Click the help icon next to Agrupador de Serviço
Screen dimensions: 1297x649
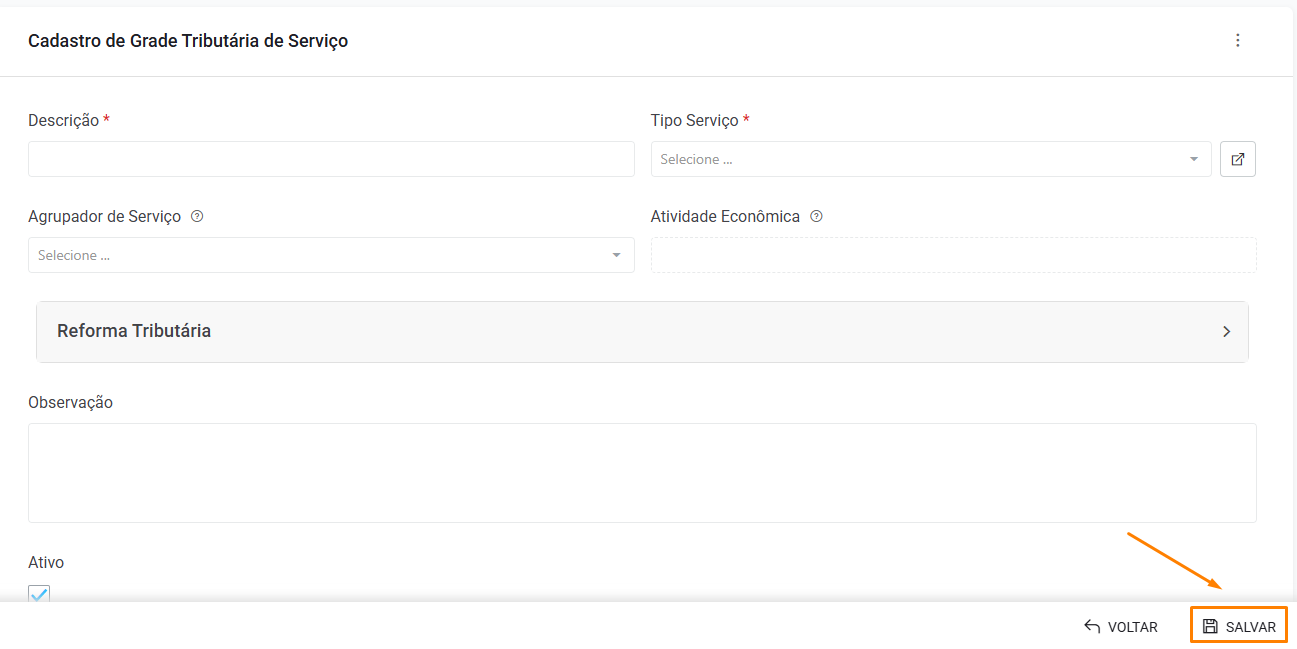[197, 216]
